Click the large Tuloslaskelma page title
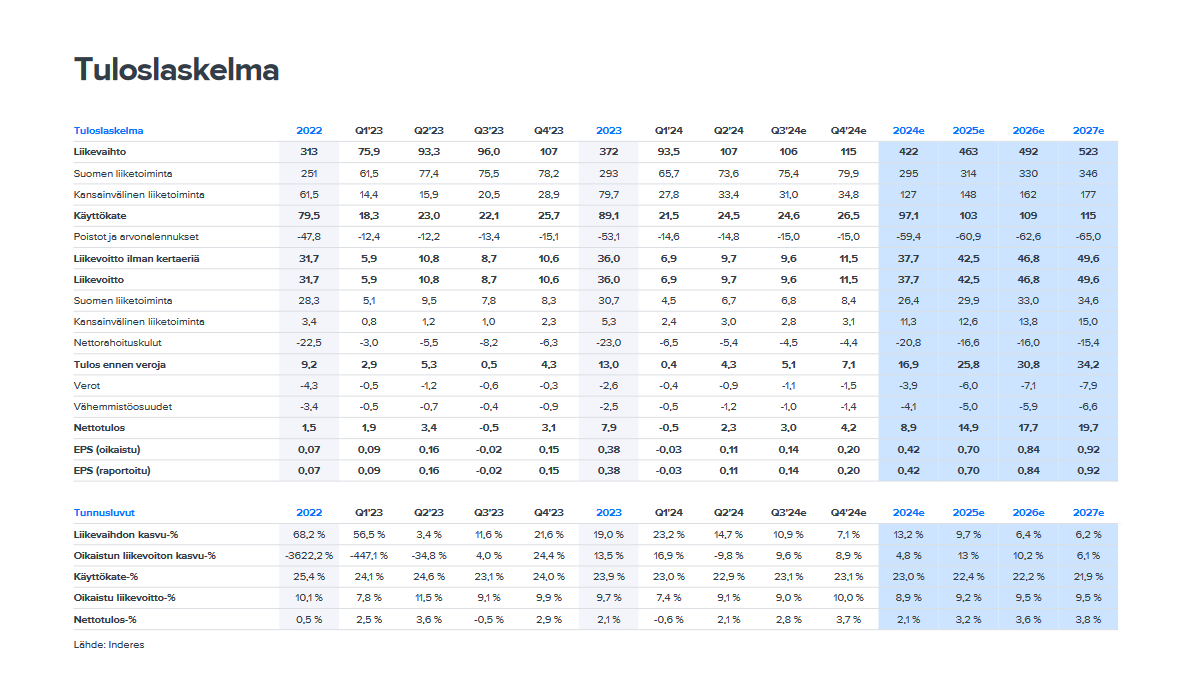Image resolution: width=1202 pixels, height=673 pixels. [176, 70]
